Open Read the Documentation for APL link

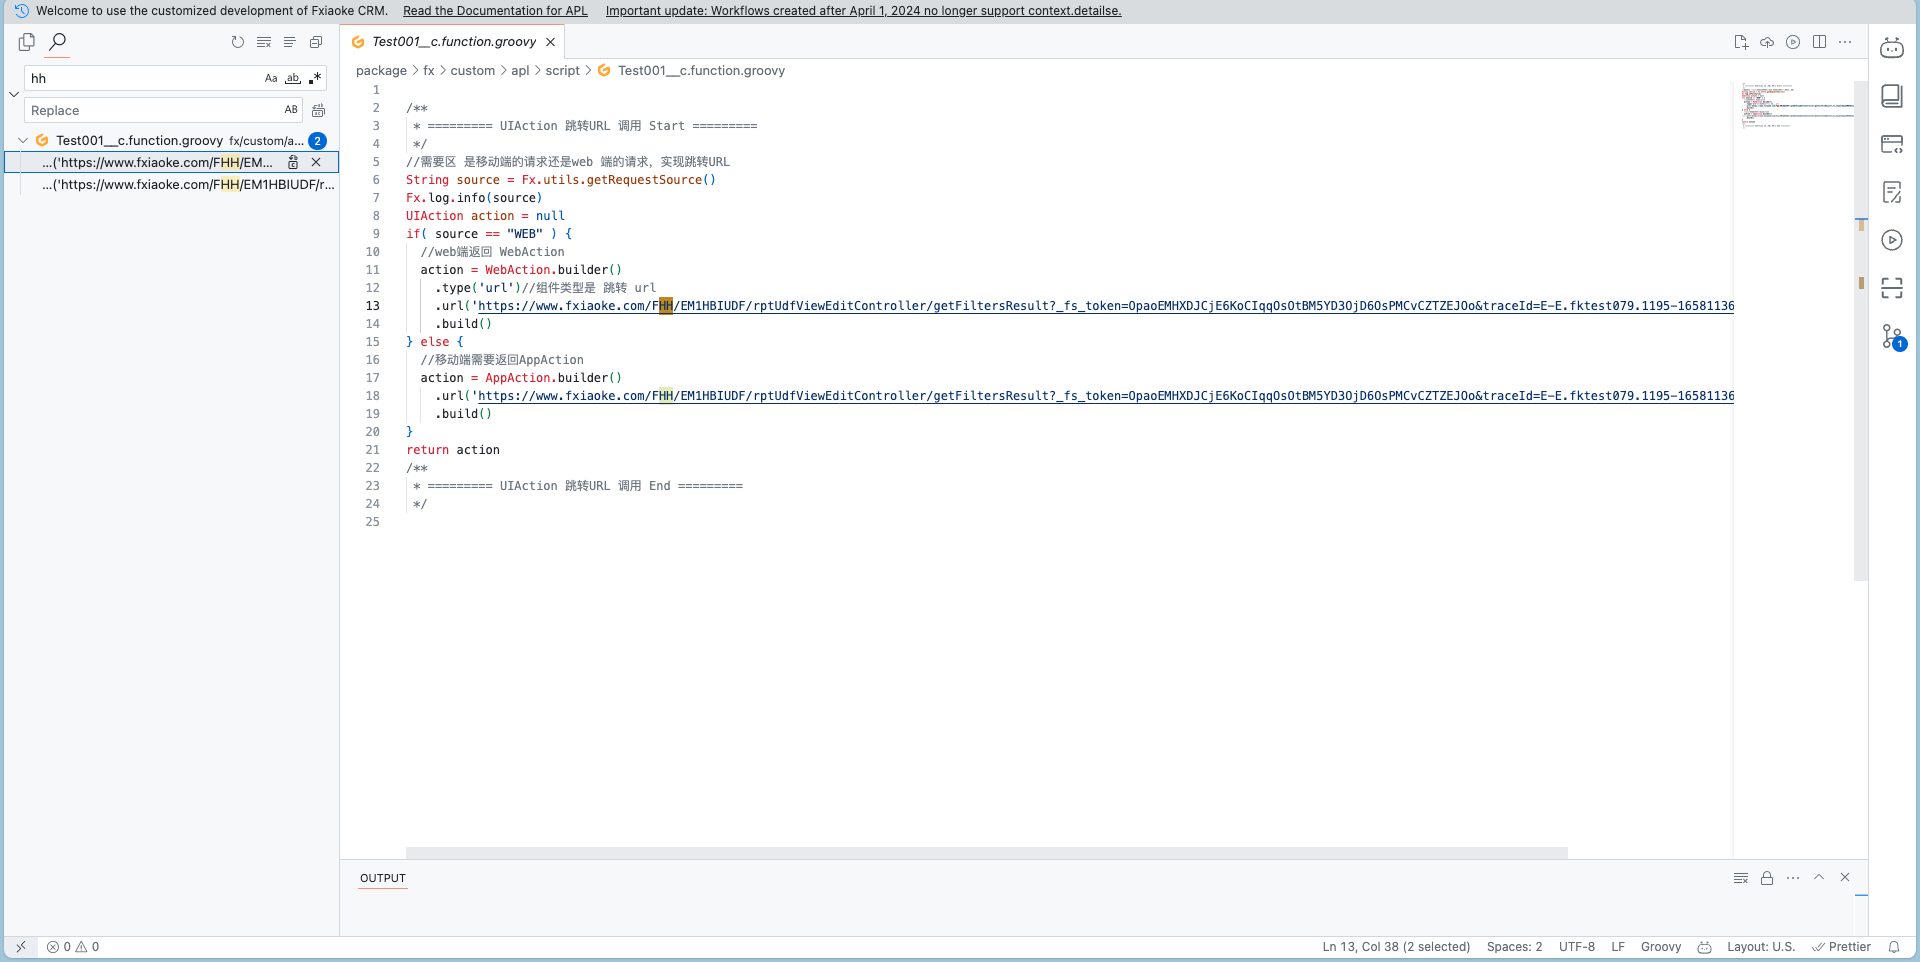495,11
